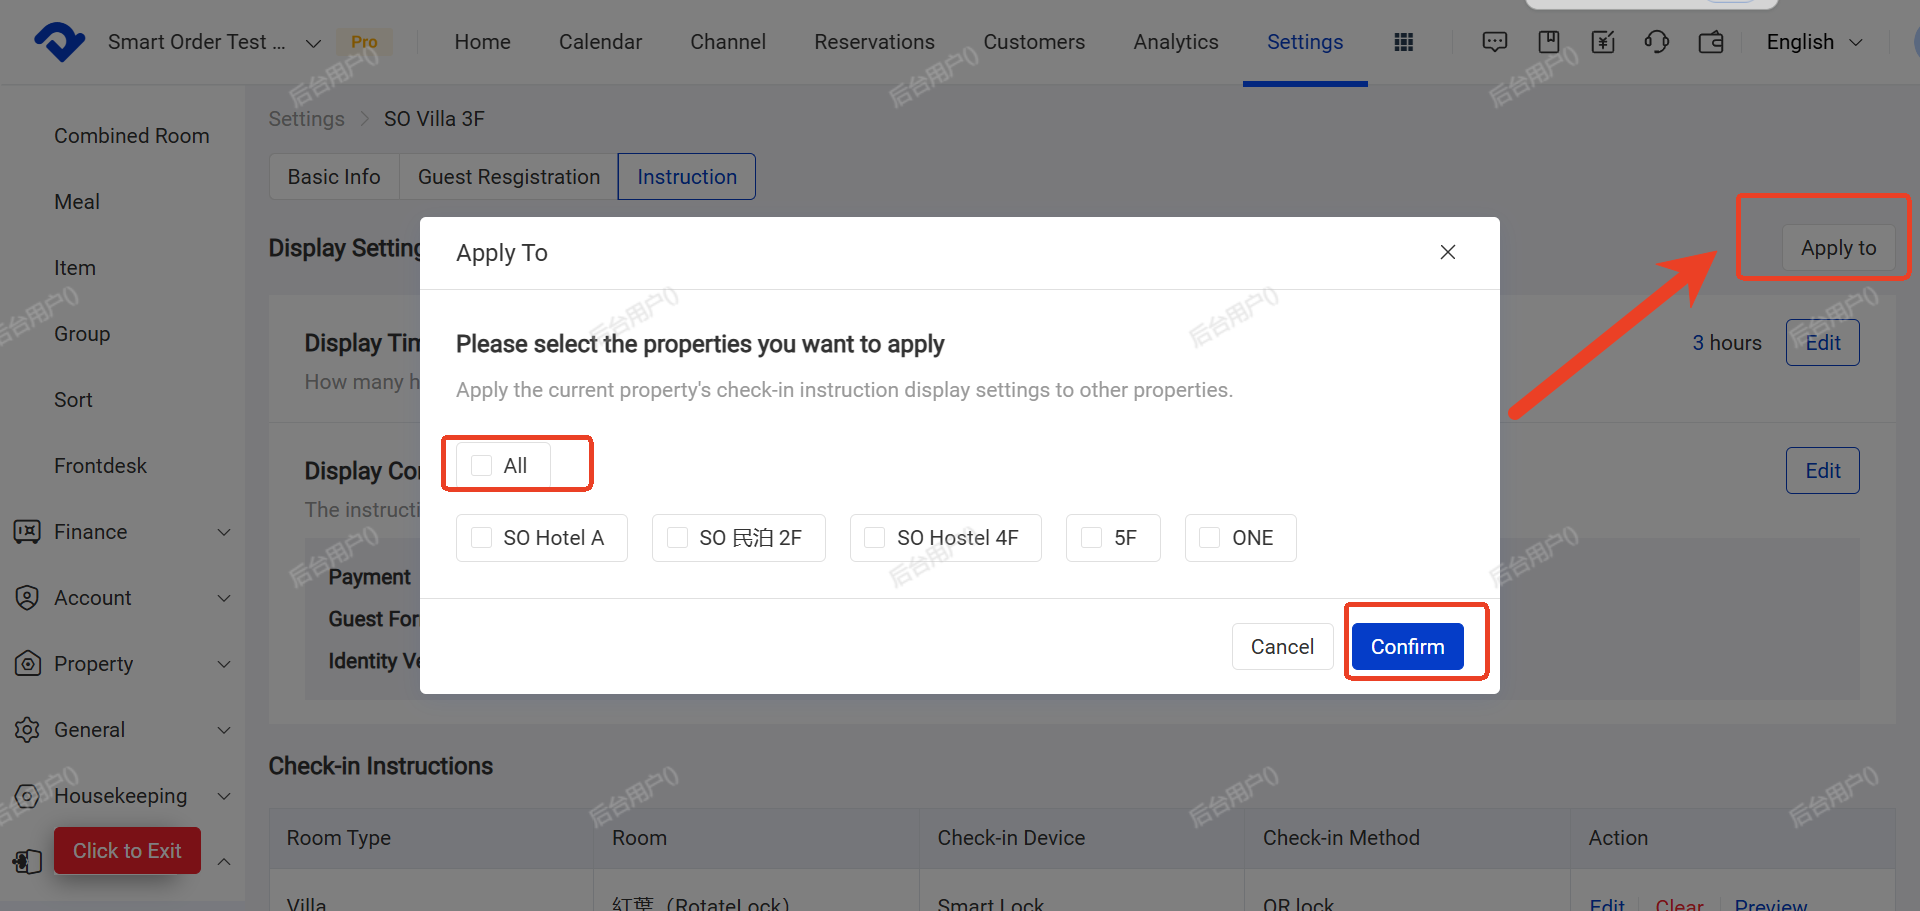The width and height of the screenshot is (1920, 911).
Task: Open the Settings menu
Action: click(x=1305, y=42)
